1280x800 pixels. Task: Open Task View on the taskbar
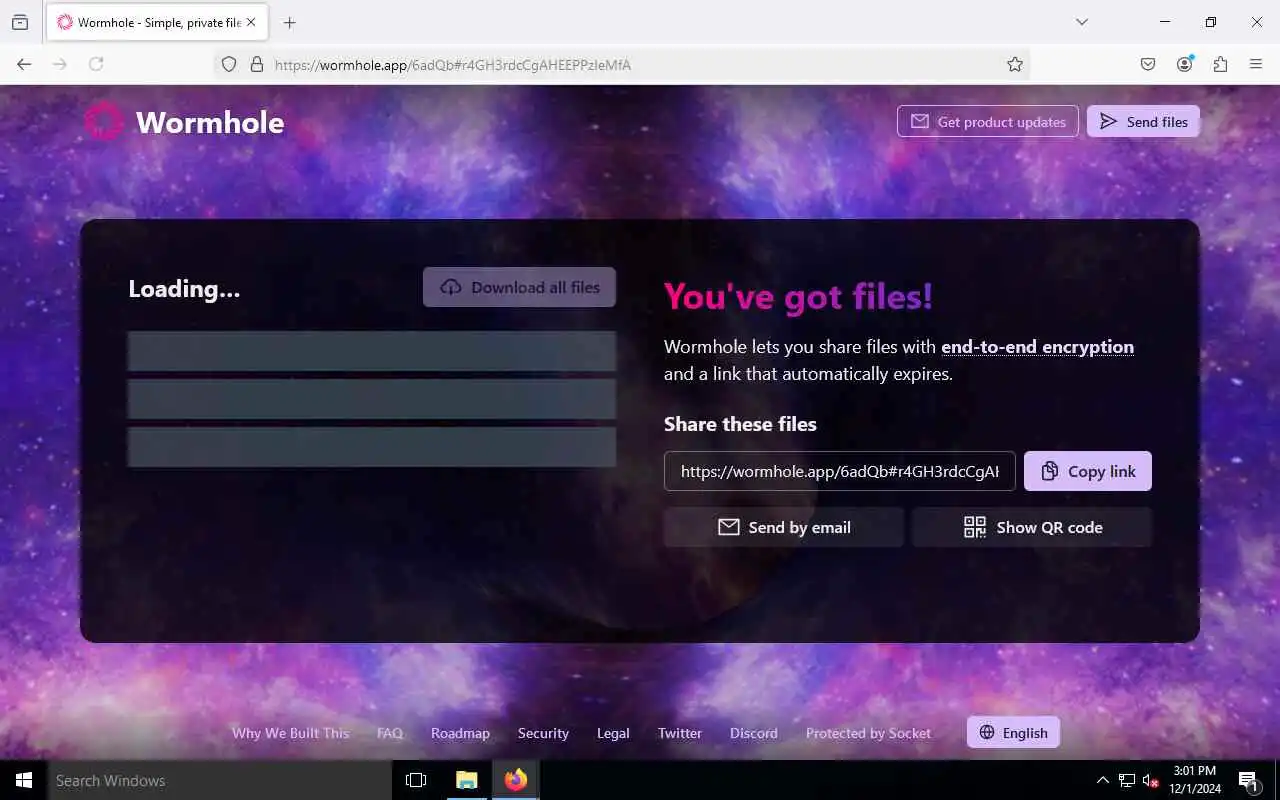click(x=416, y=780)
